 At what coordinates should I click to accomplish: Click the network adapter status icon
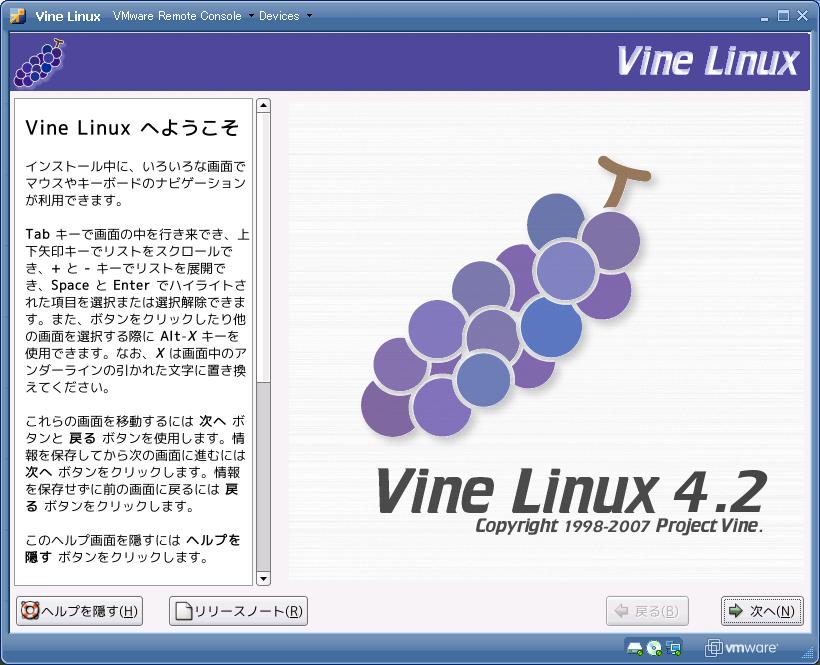[674, 648]
